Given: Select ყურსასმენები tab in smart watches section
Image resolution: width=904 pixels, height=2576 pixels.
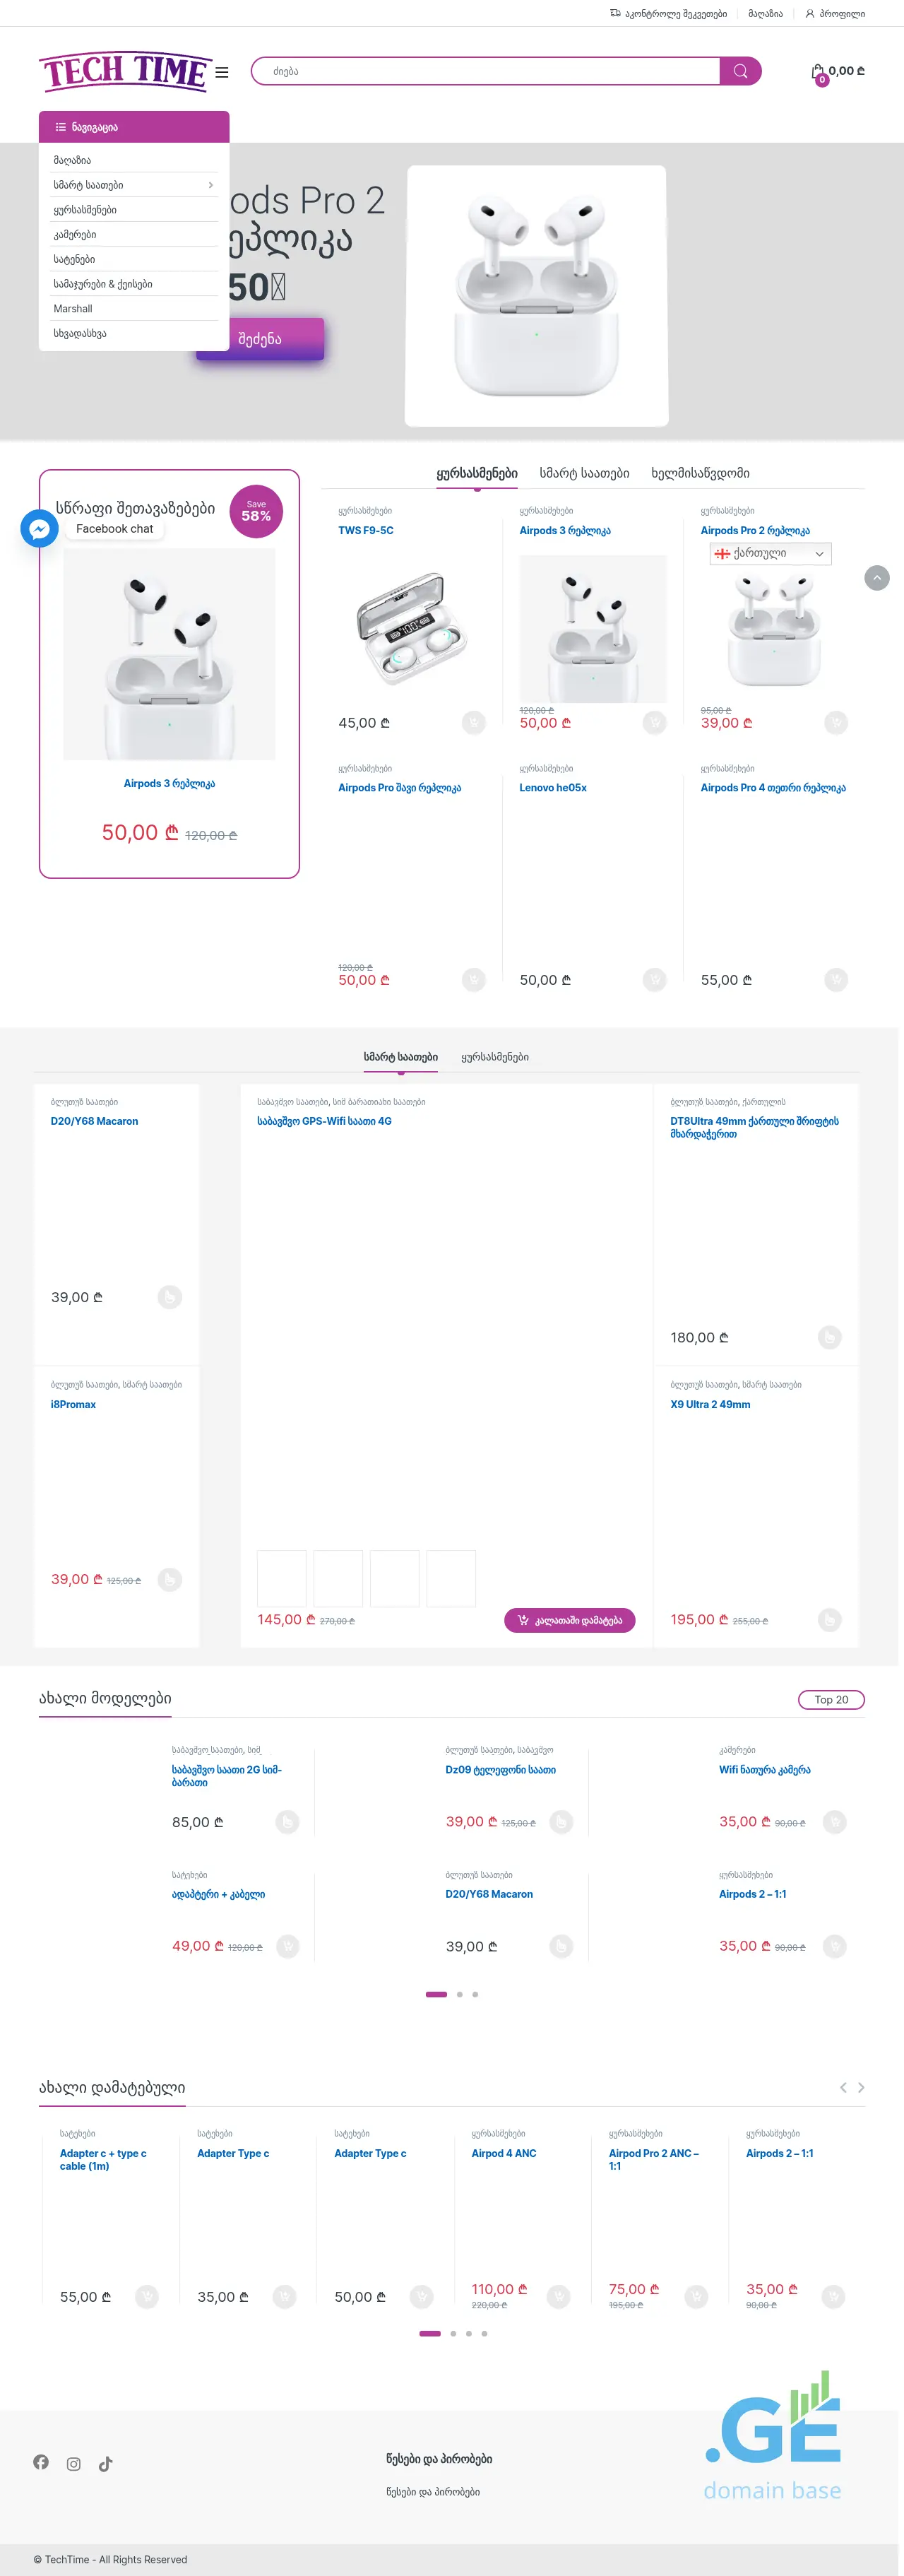Looking at the screenshot, I should [495, 1056].
